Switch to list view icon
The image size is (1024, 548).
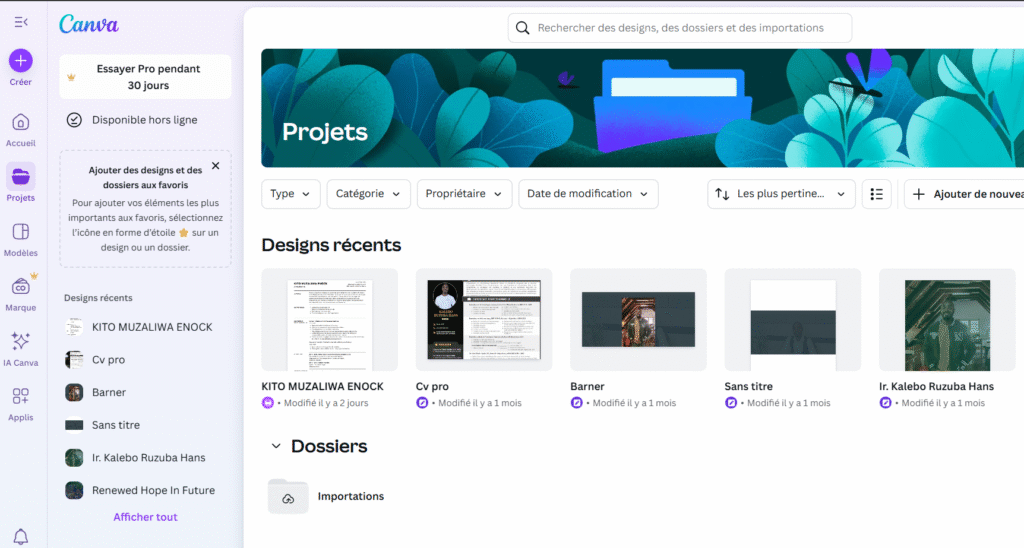point(876,194)
